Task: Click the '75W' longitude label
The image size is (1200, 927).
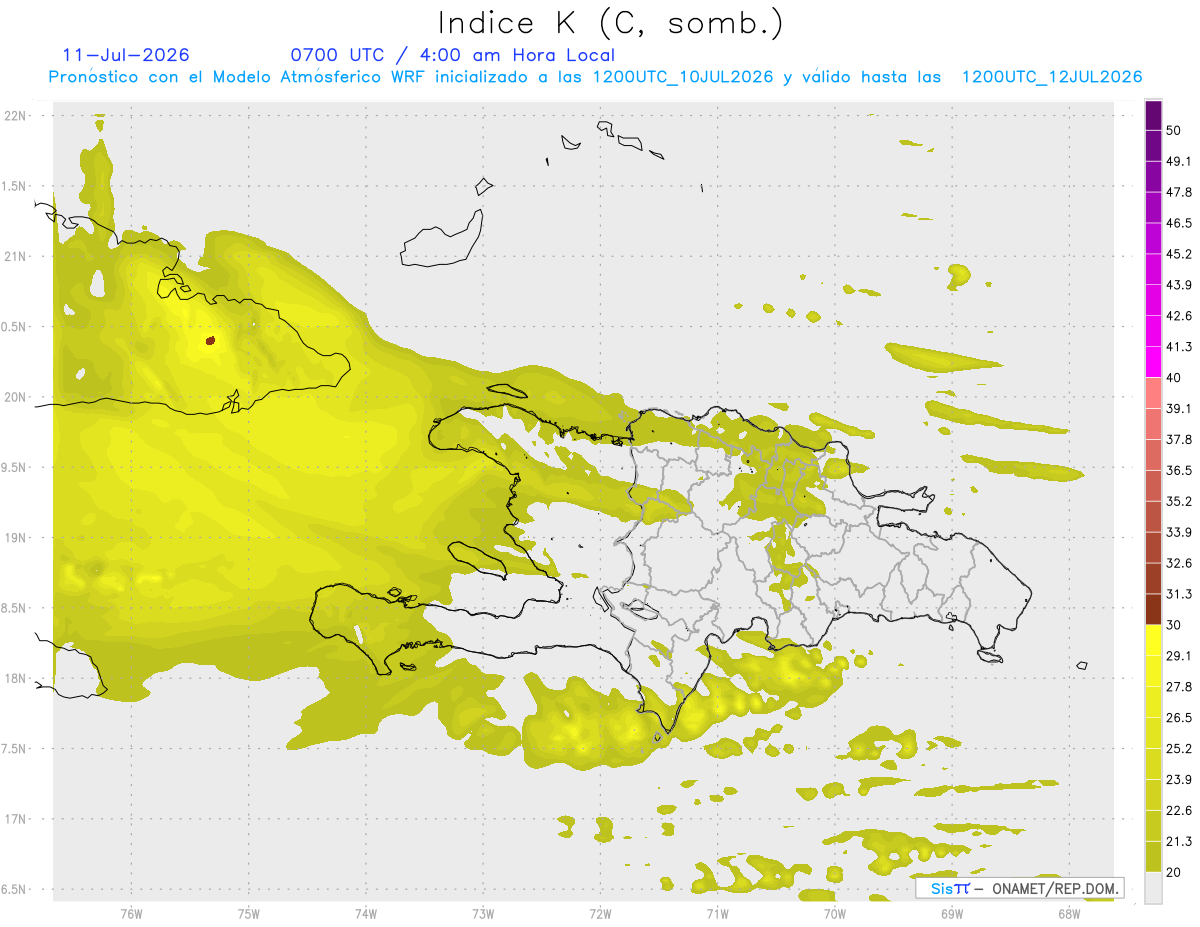Action: coord(248,914)
